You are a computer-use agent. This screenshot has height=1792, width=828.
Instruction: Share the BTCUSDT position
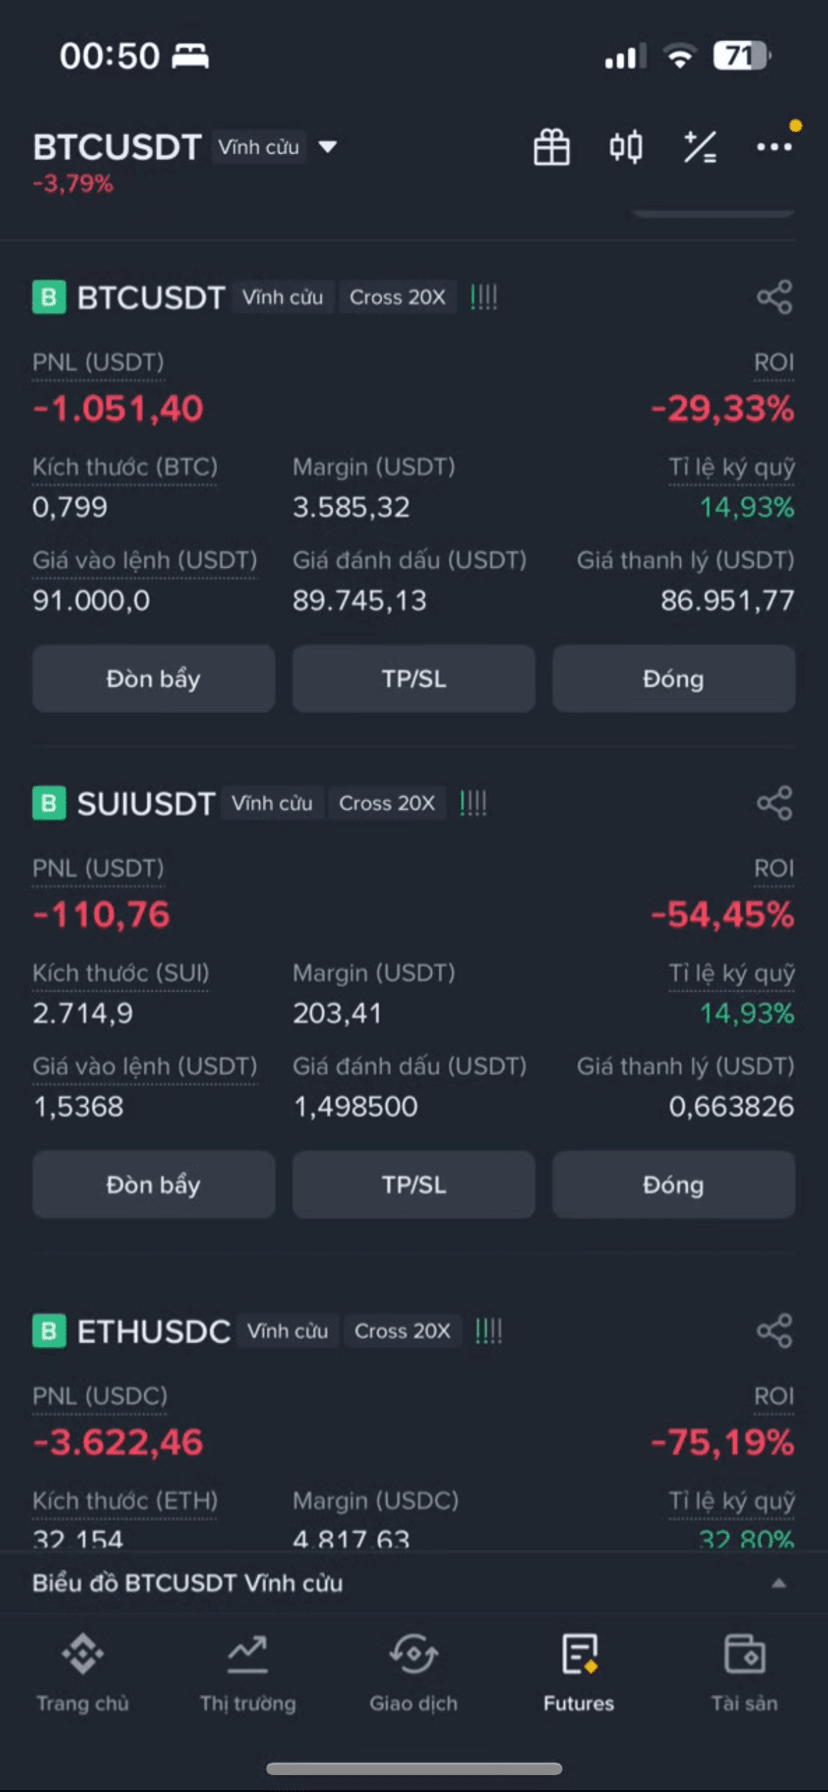coord(774,297)
